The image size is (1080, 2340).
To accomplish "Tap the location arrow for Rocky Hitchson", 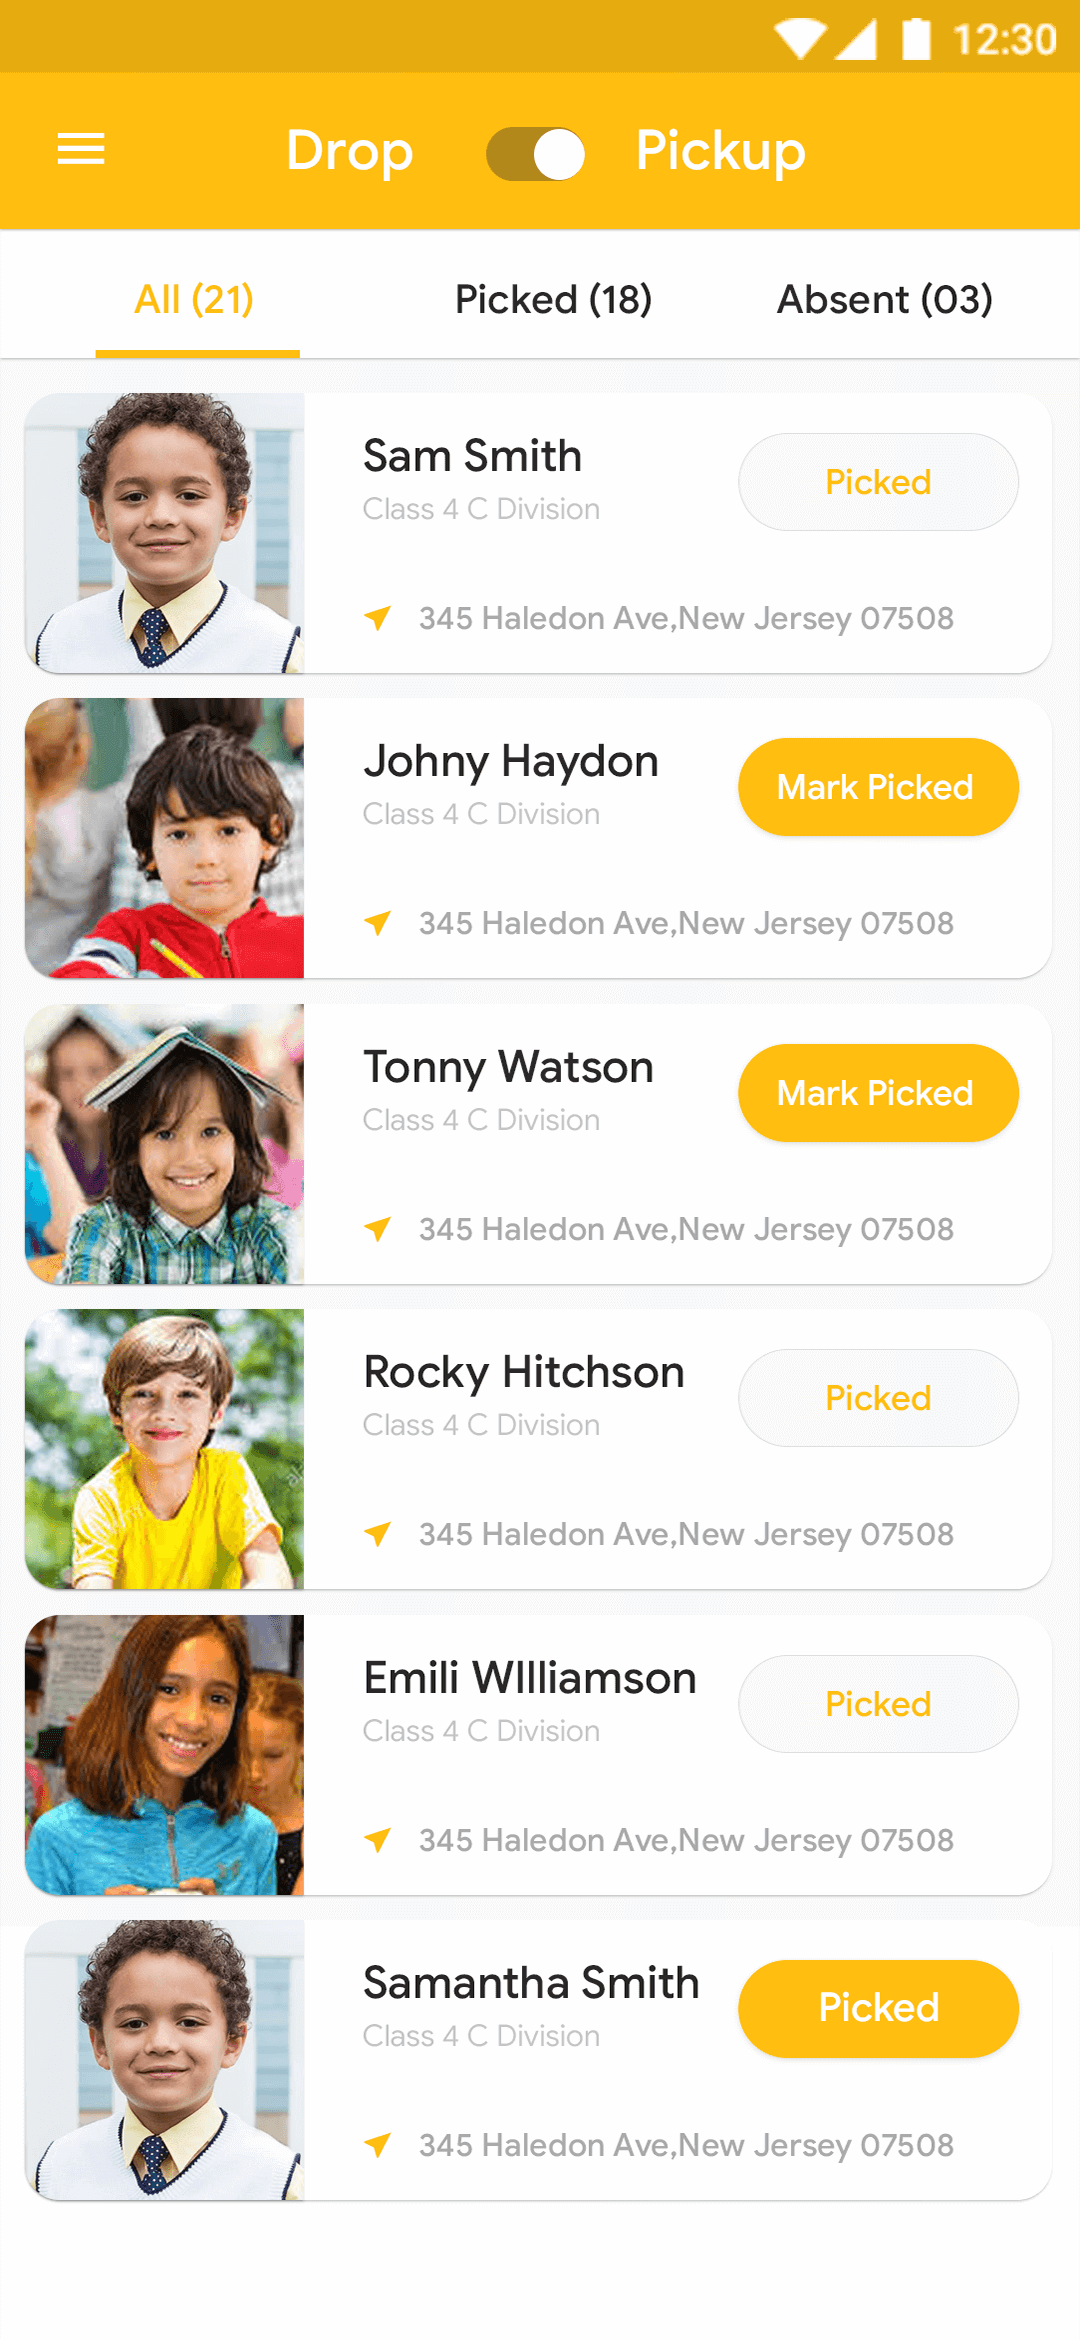I will pos(378,1534).
